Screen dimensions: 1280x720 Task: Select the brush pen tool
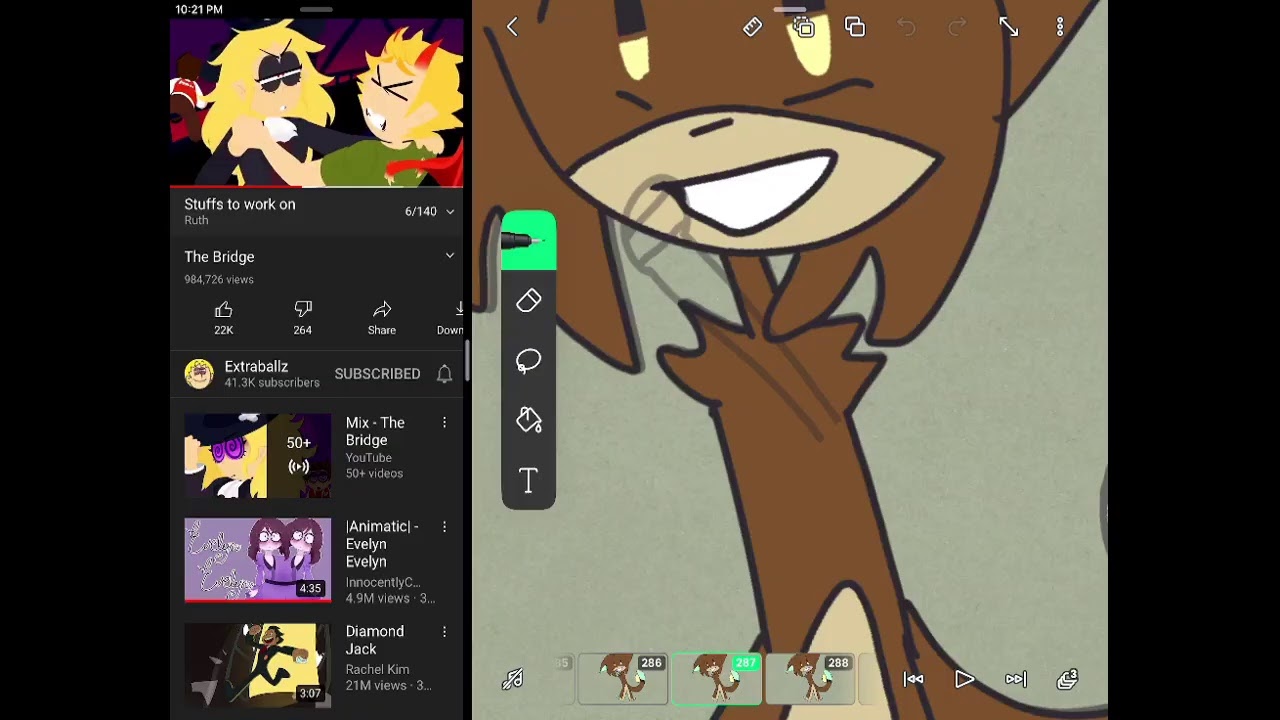coord(528,241)
